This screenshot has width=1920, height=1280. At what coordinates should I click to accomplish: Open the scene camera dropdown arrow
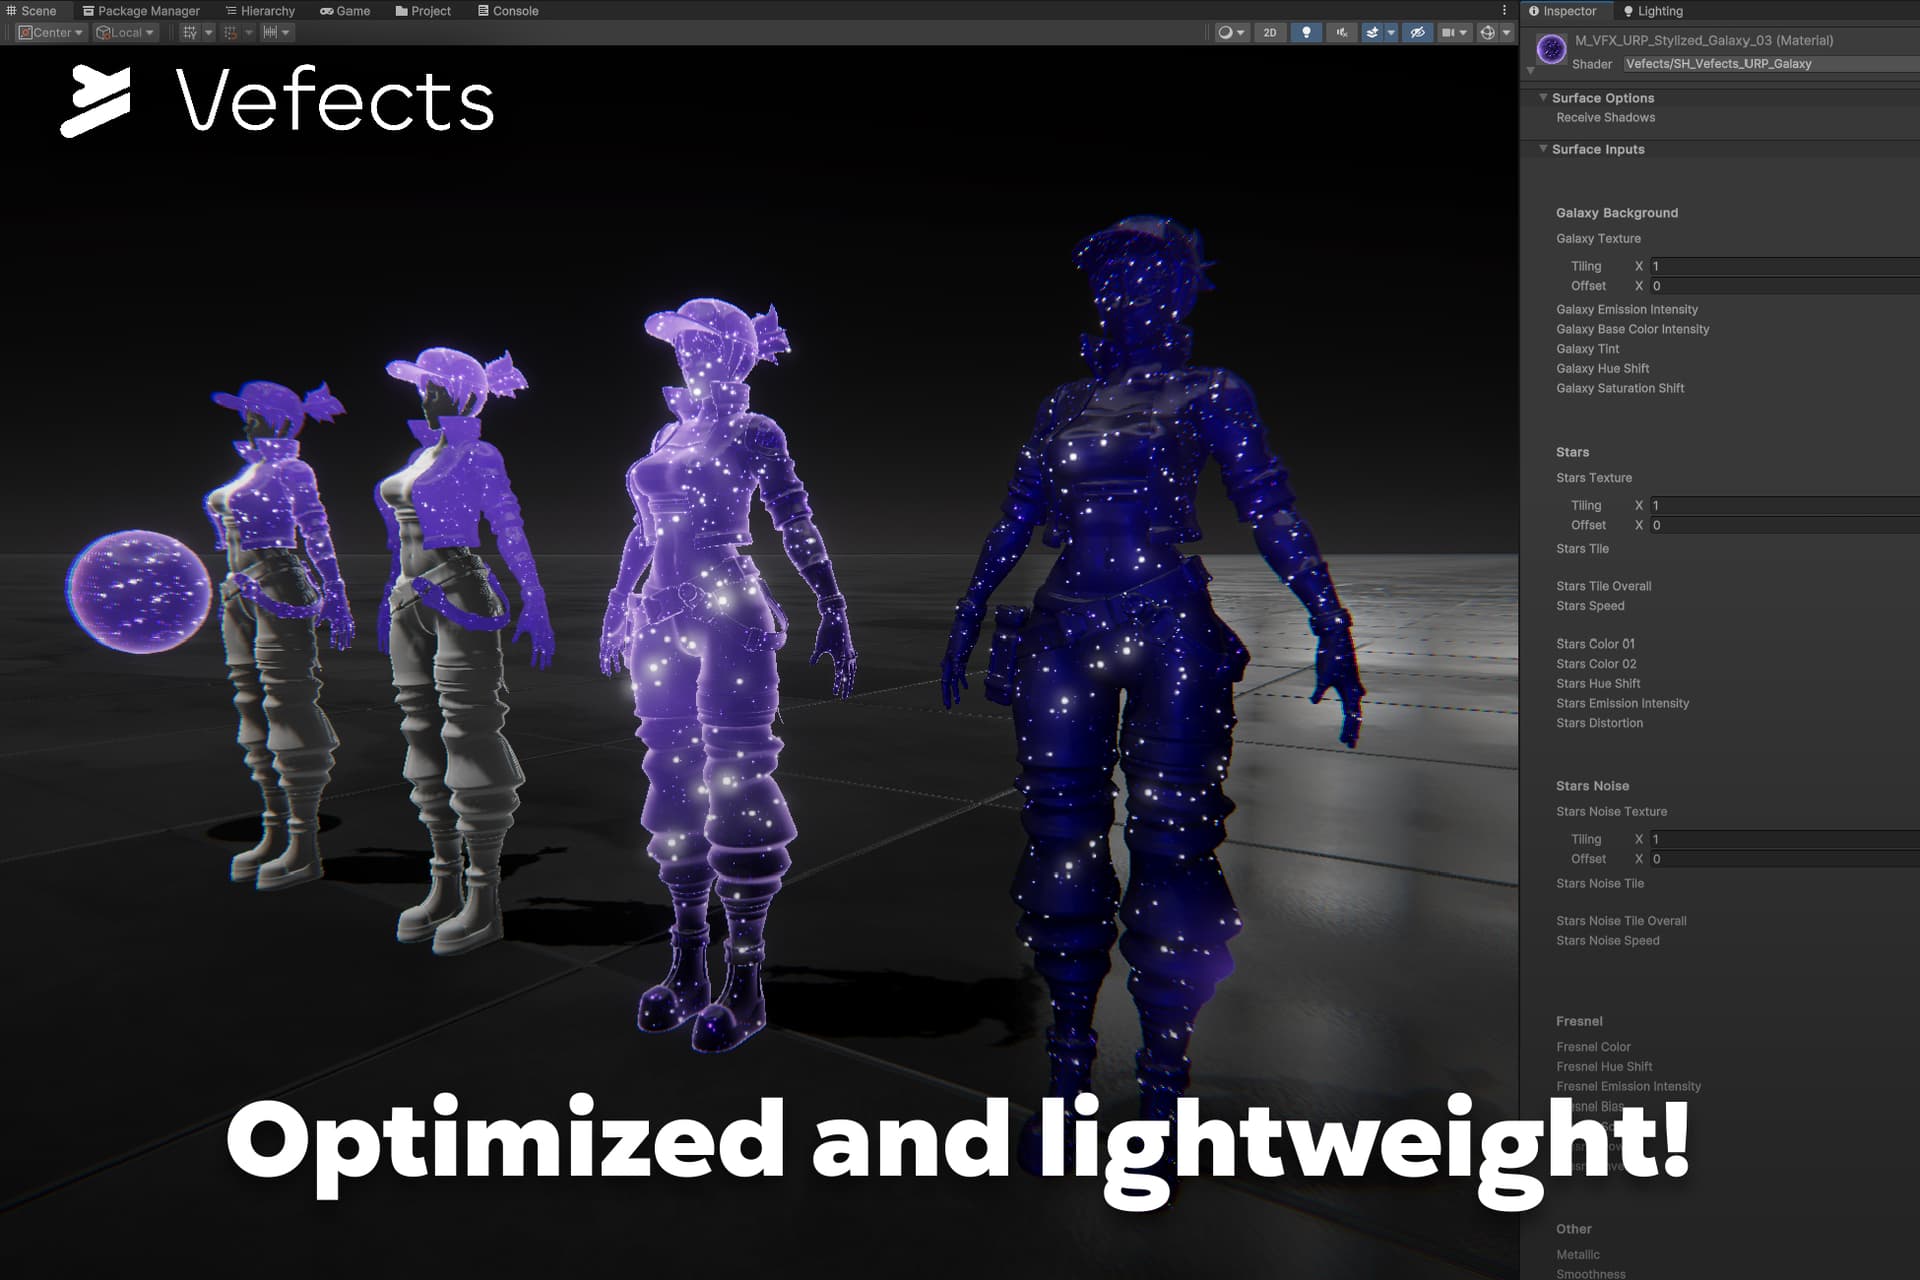click(1463, 33)
